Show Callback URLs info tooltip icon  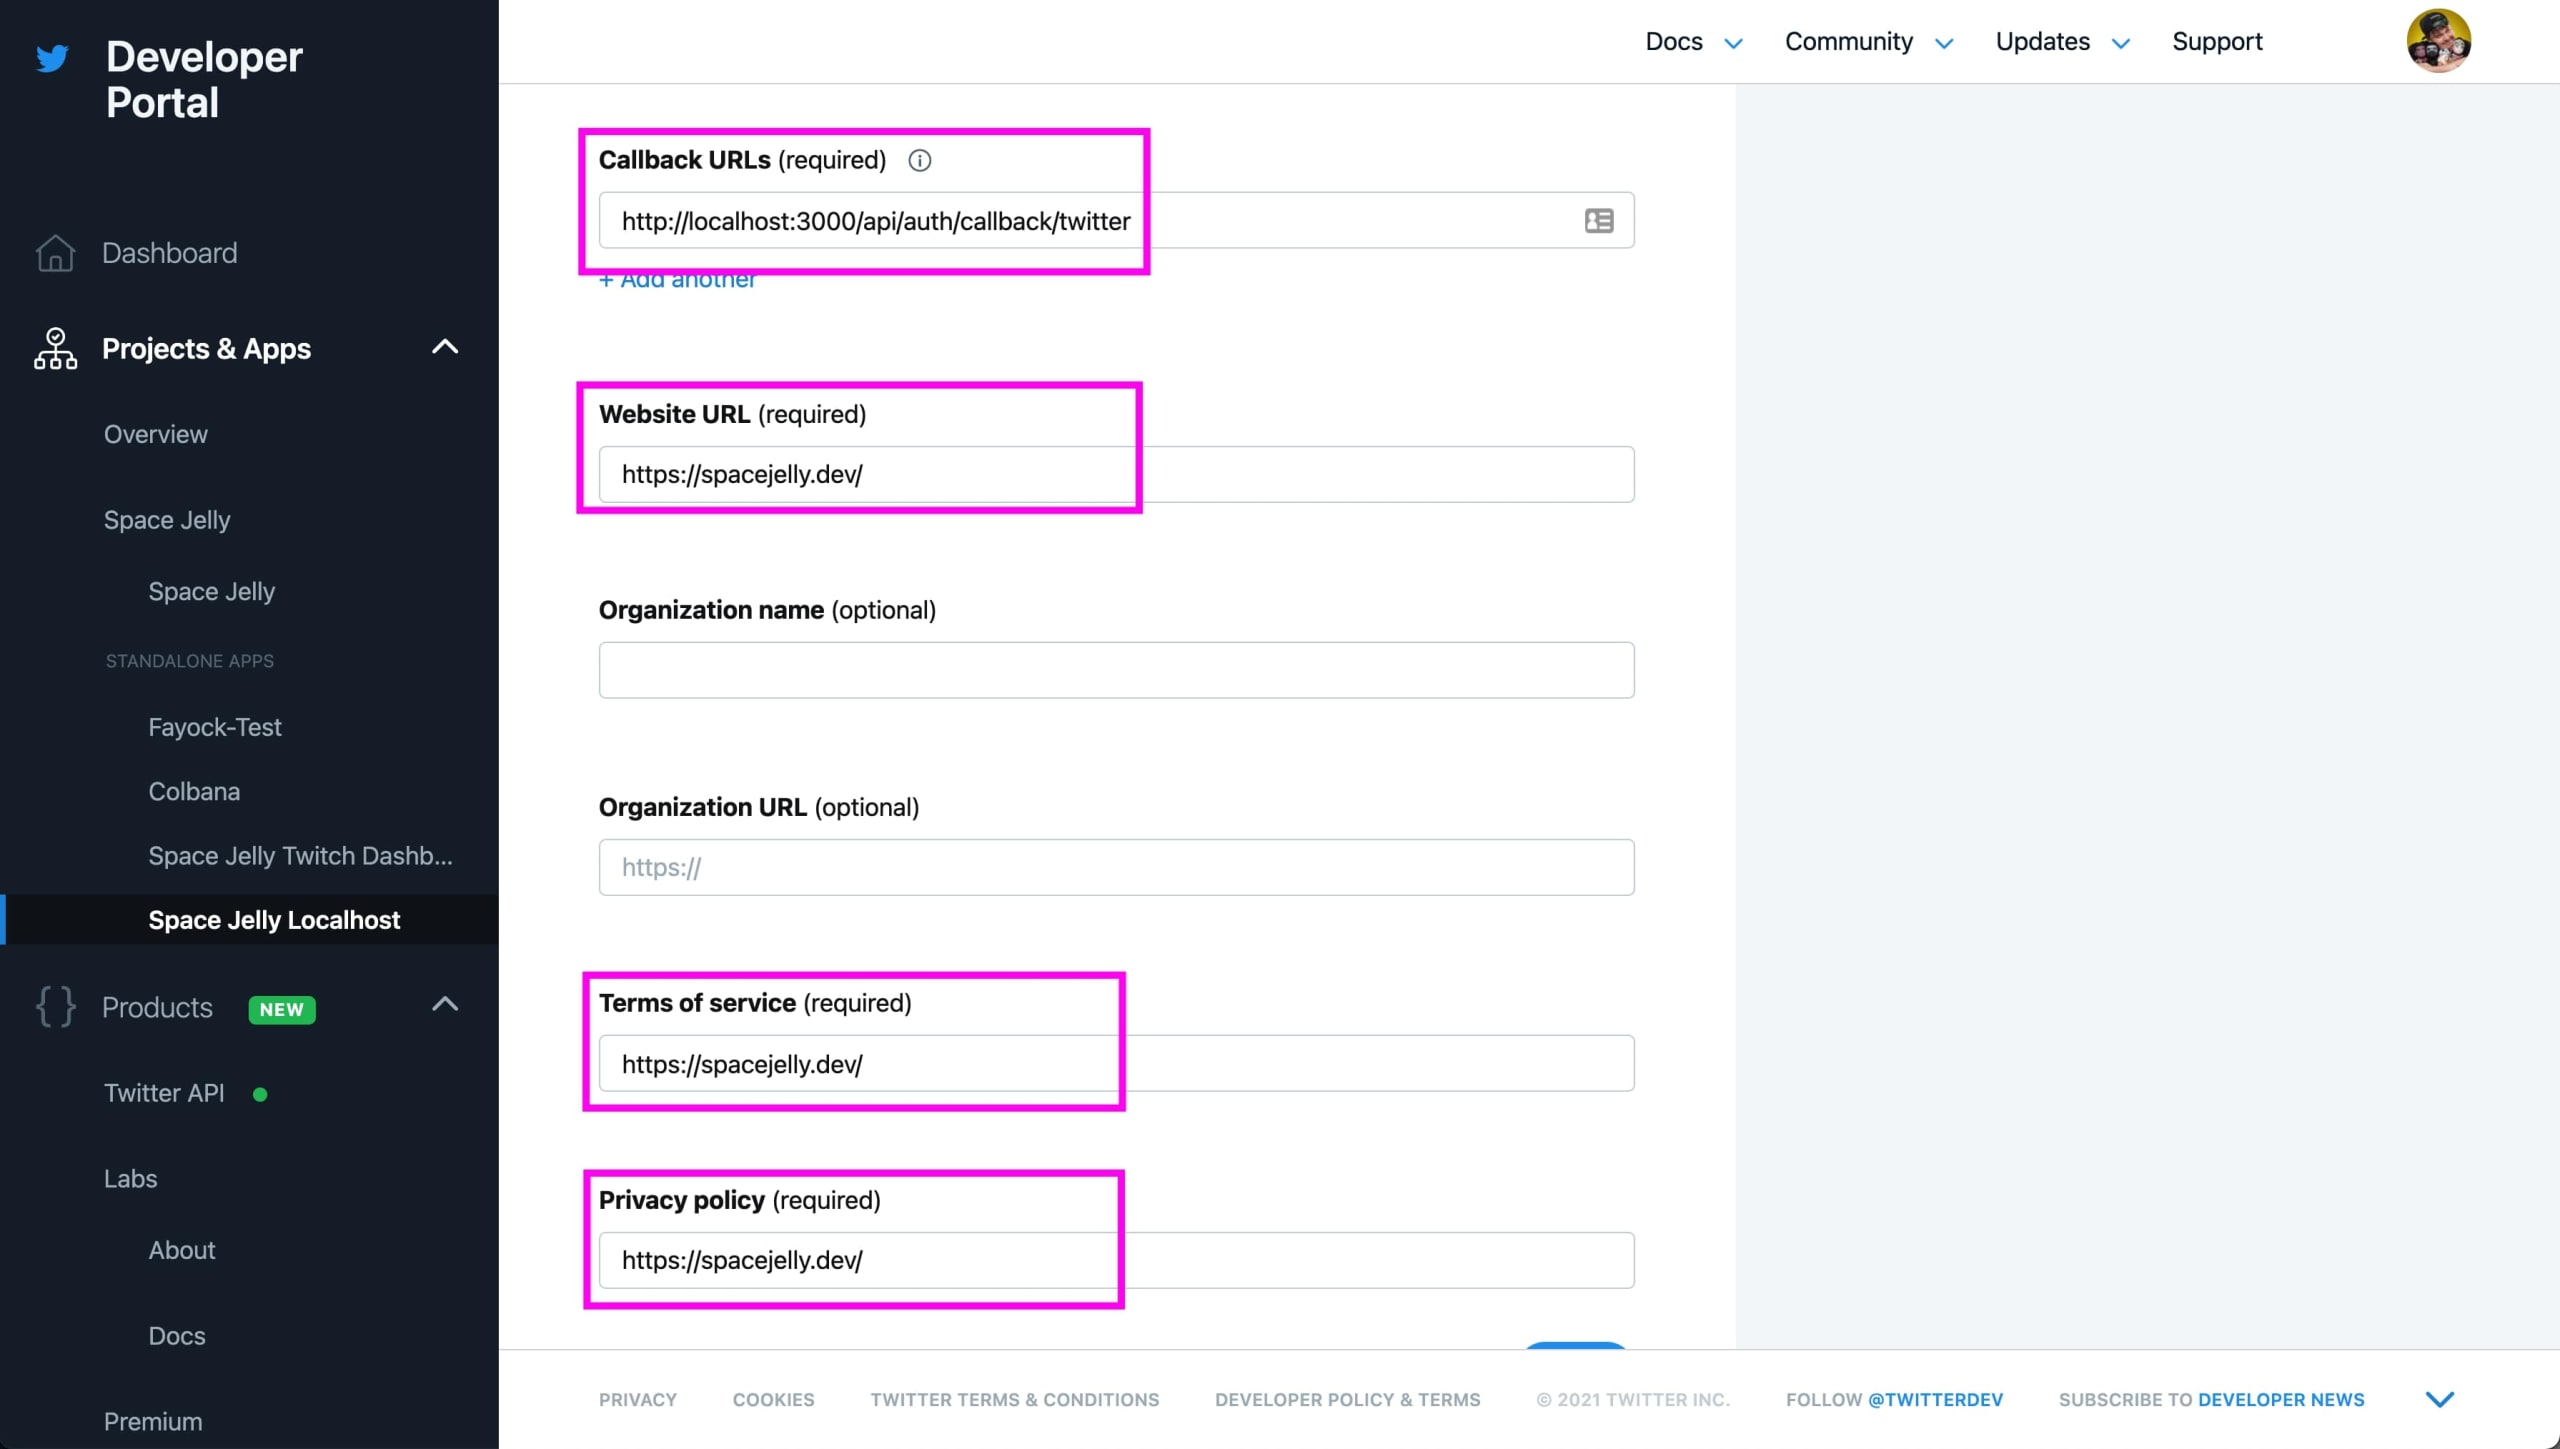pos(919,160)
